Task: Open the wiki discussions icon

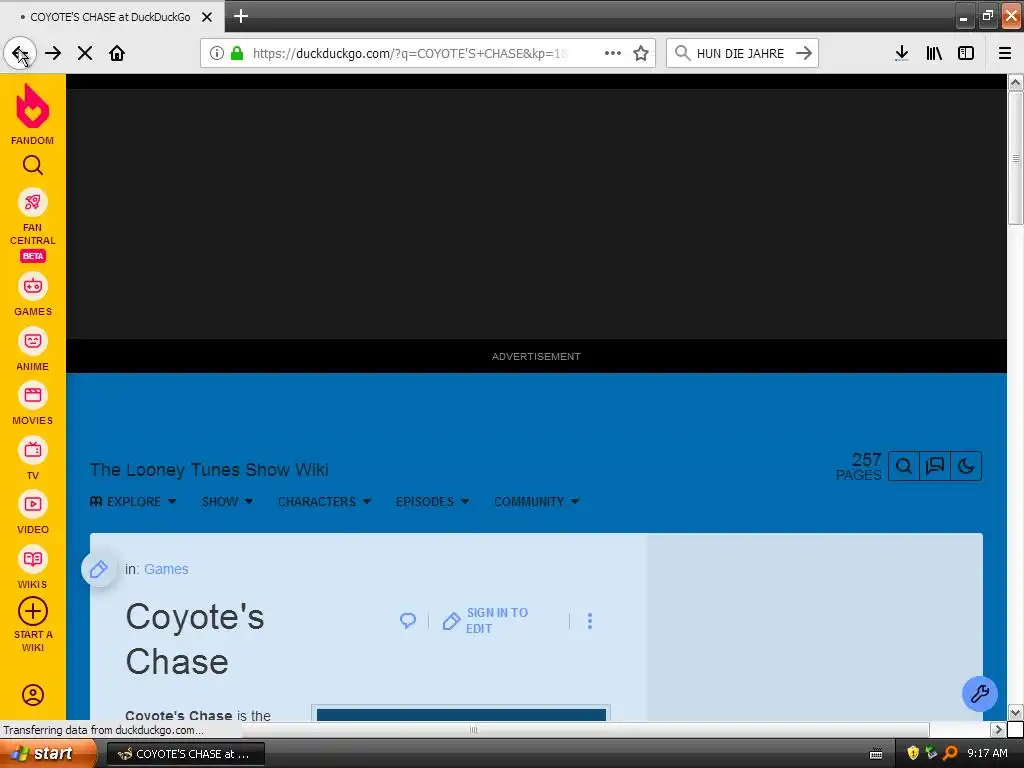Action: [935, 466]
